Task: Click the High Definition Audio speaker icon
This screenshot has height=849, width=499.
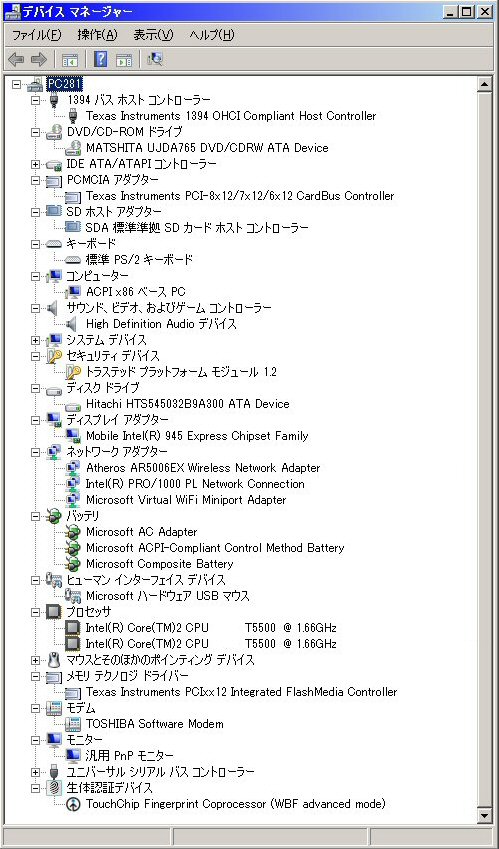Action: point(72,324)
